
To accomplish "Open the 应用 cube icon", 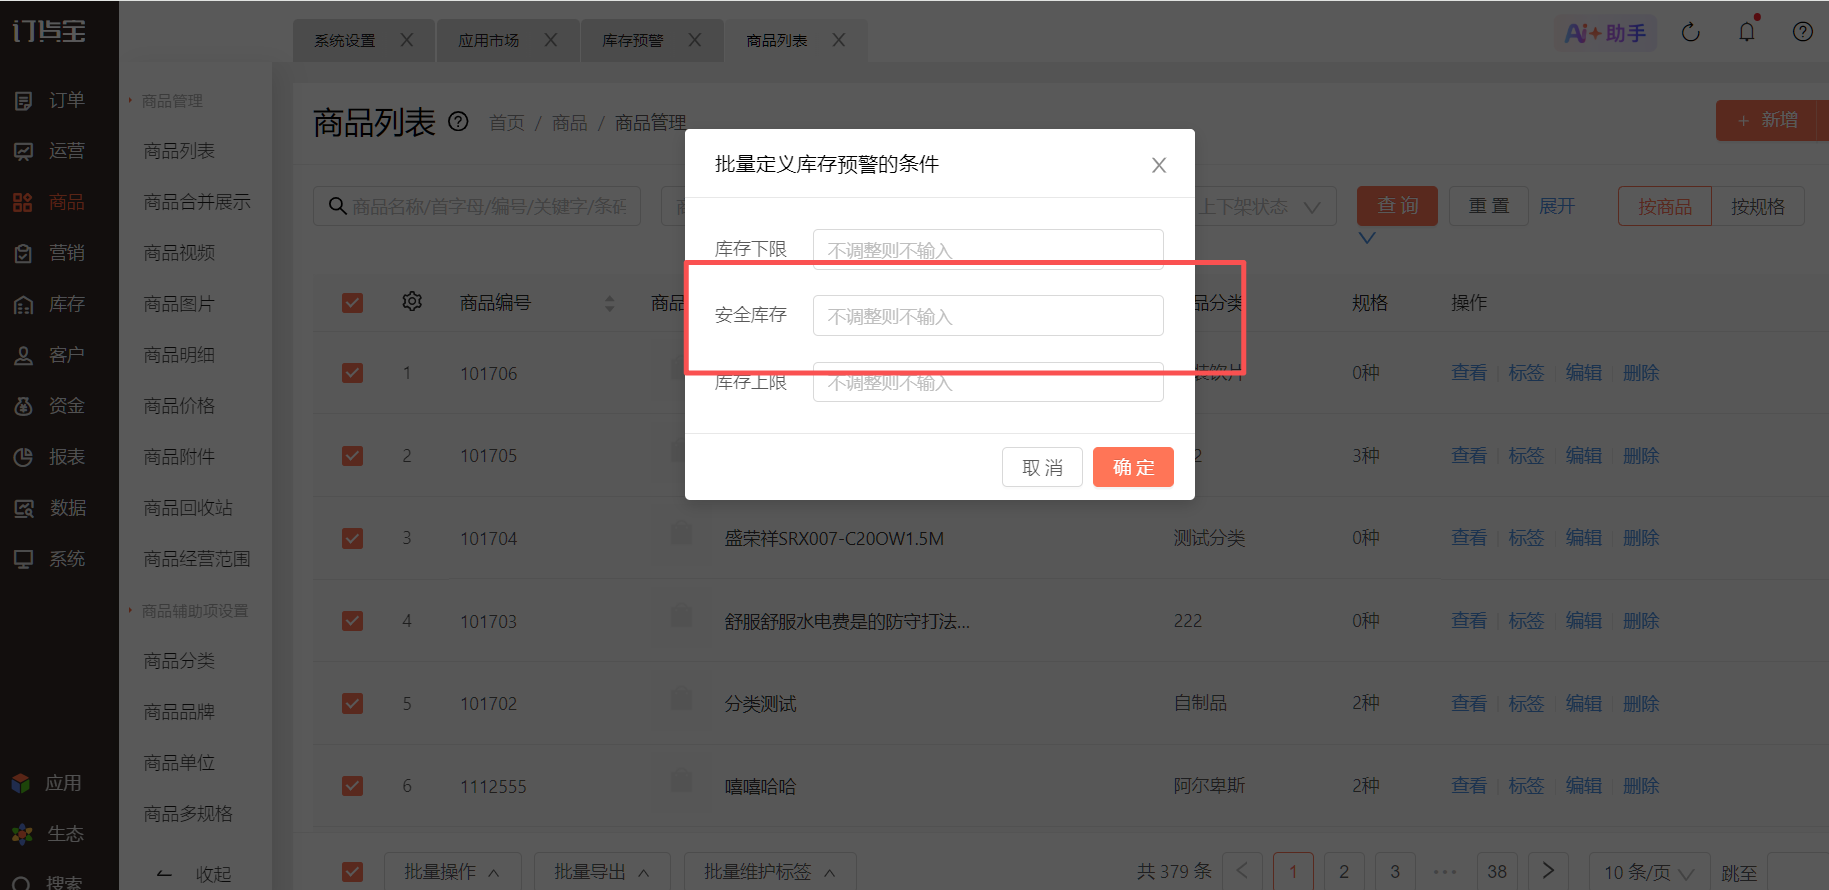I will pyautogui.click(x=21, y=783).
